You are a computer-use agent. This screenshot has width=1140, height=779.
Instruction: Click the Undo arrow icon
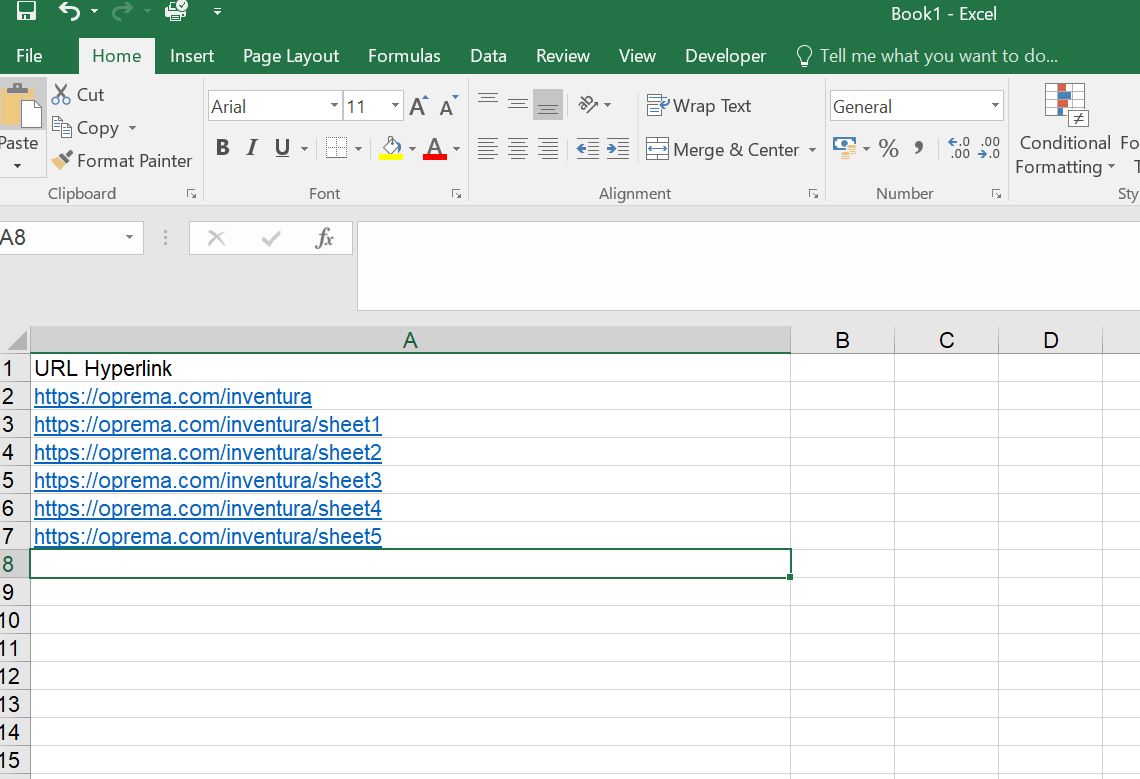(69, 11)
